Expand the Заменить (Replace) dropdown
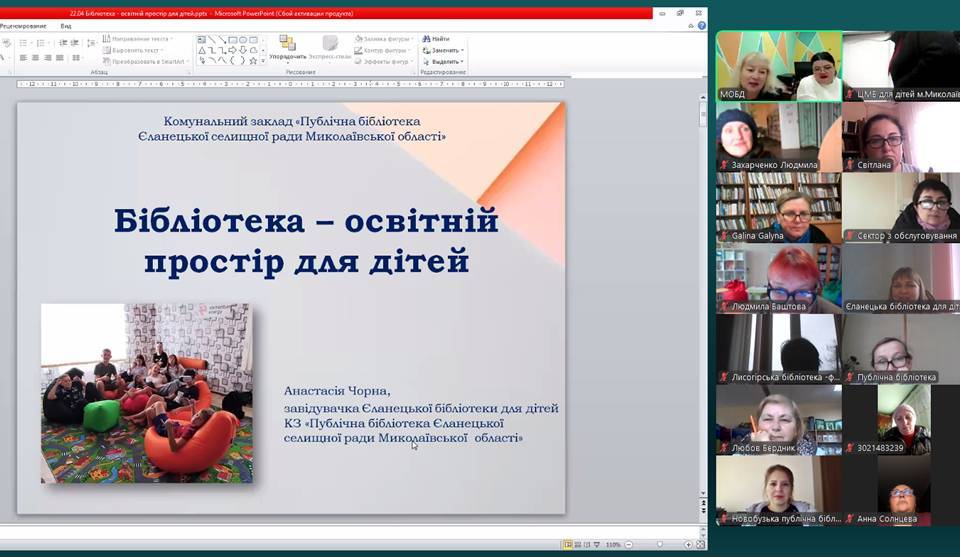This screenshot has height=557, width=960. pos(463,50)
